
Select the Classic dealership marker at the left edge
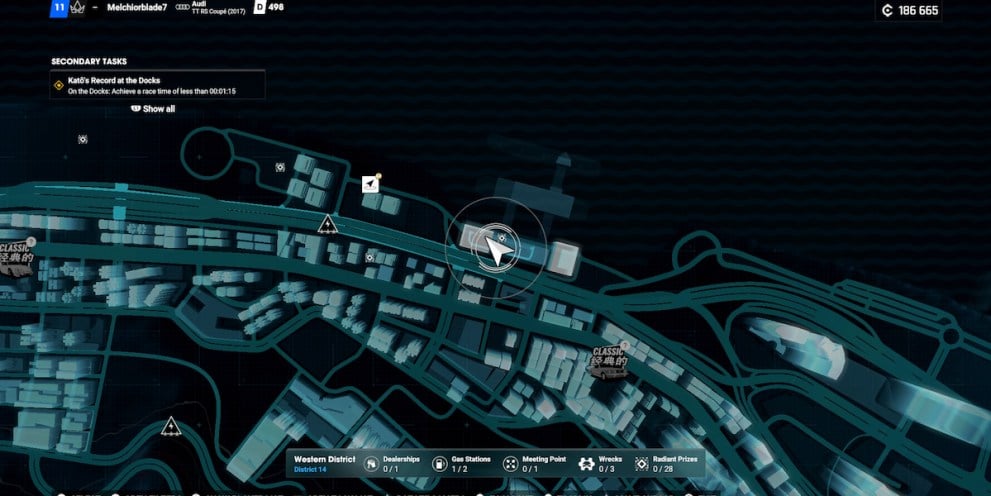(x=17, y=254)
